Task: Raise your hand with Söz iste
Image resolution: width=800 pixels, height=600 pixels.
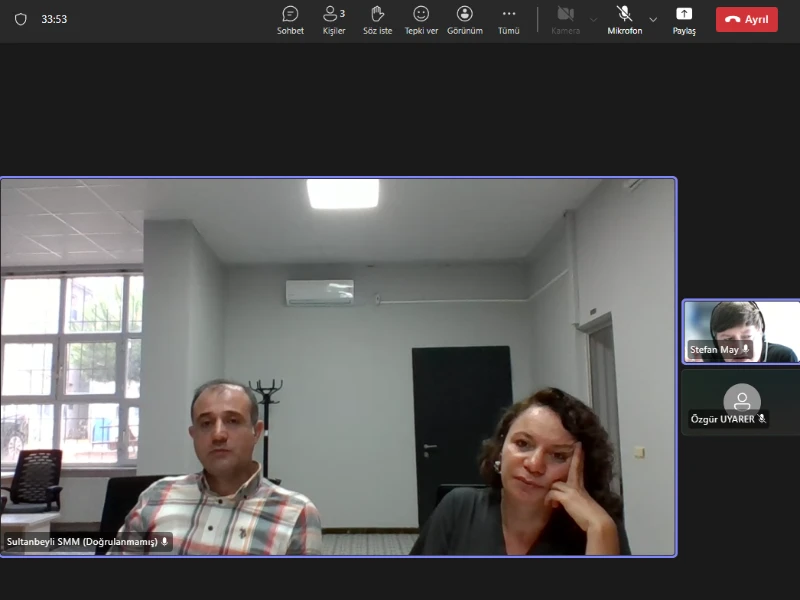Action: click(377, 19)
